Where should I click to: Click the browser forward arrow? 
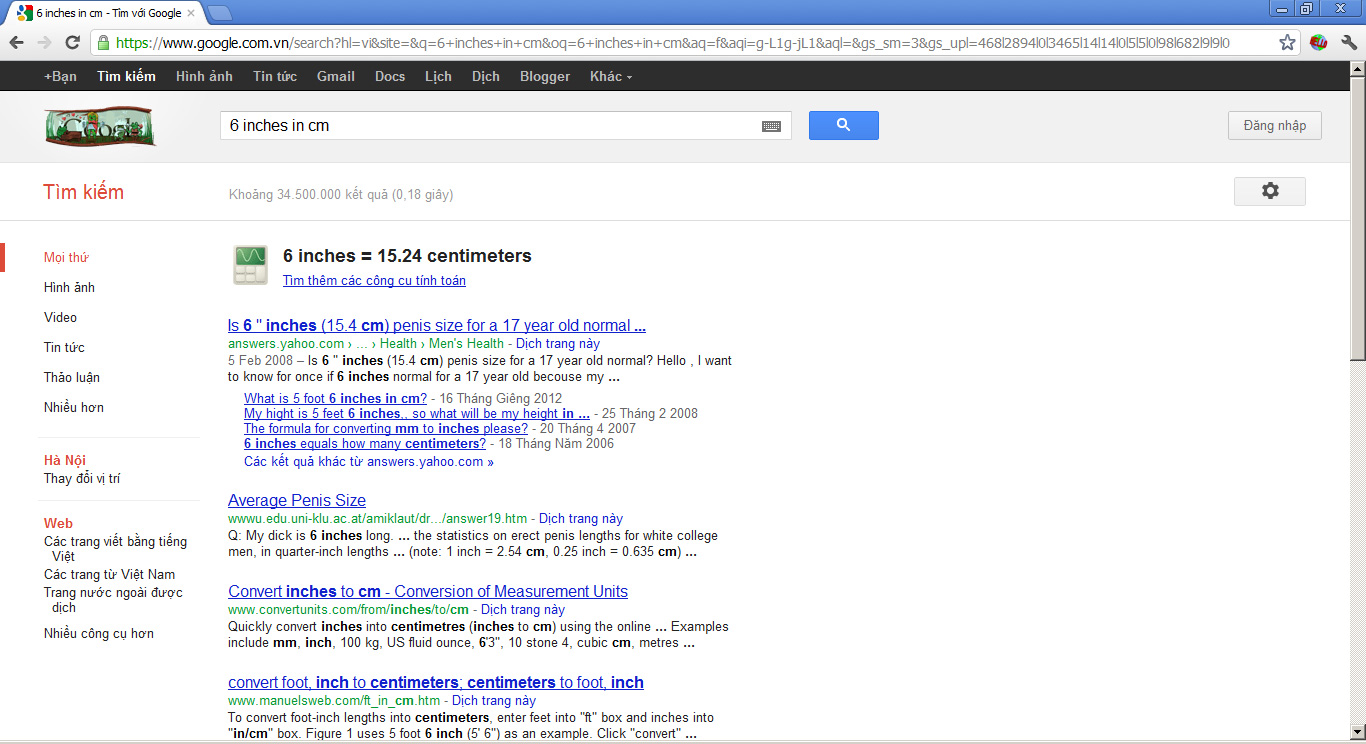pos(44,42)
